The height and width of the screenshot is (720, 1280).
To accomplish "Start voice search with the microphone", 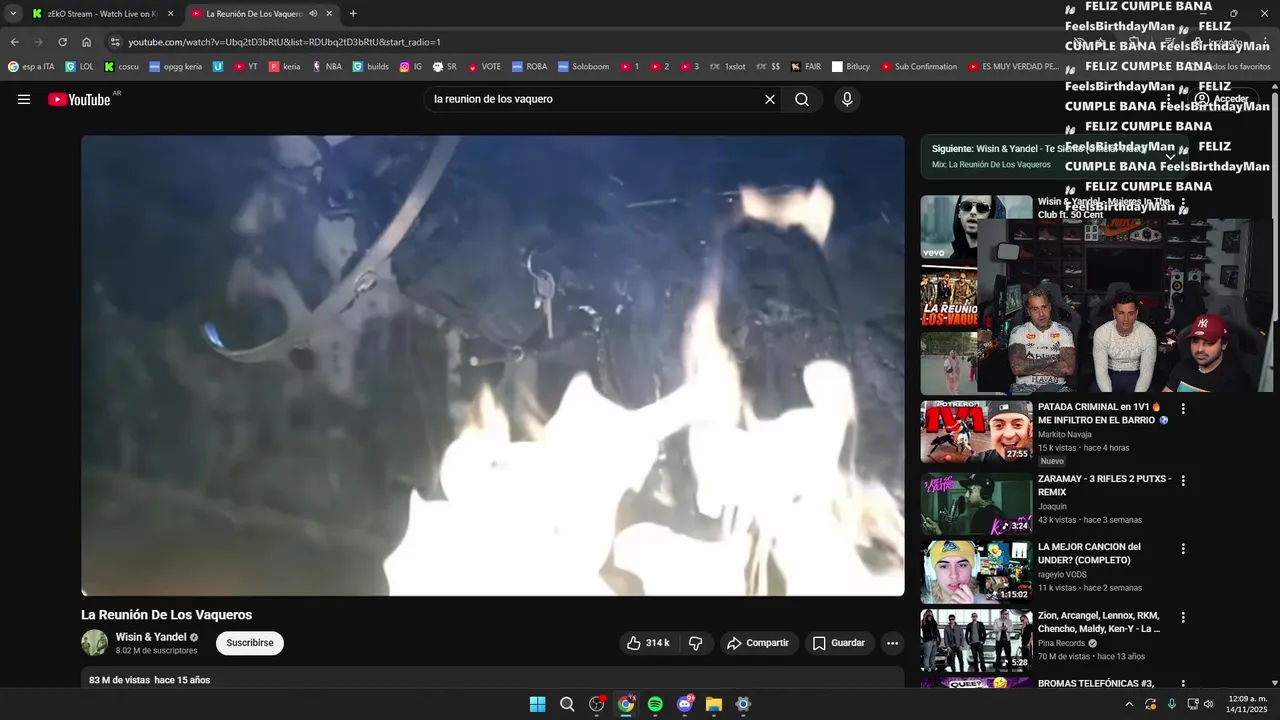I will (847, 99).
